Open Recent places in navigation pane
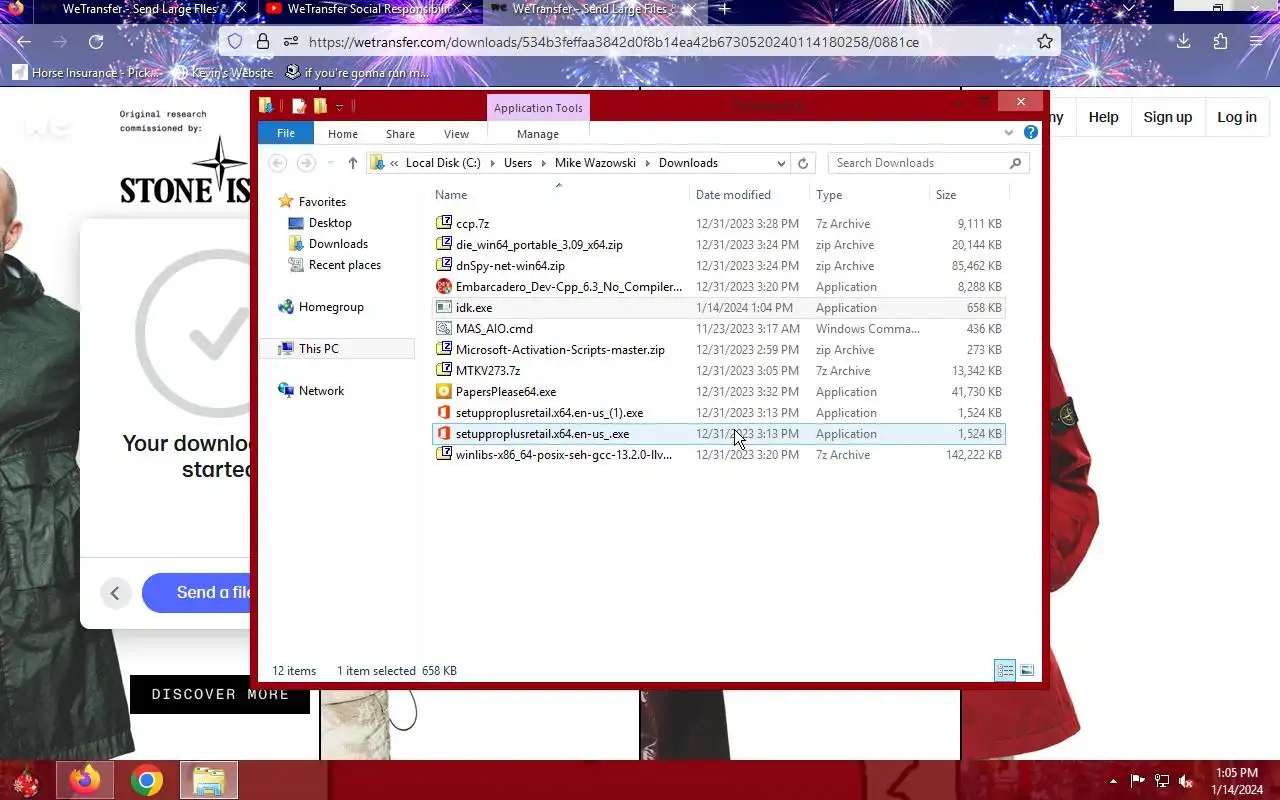This screenshot has height=800, width=1280. click(344, 265)
